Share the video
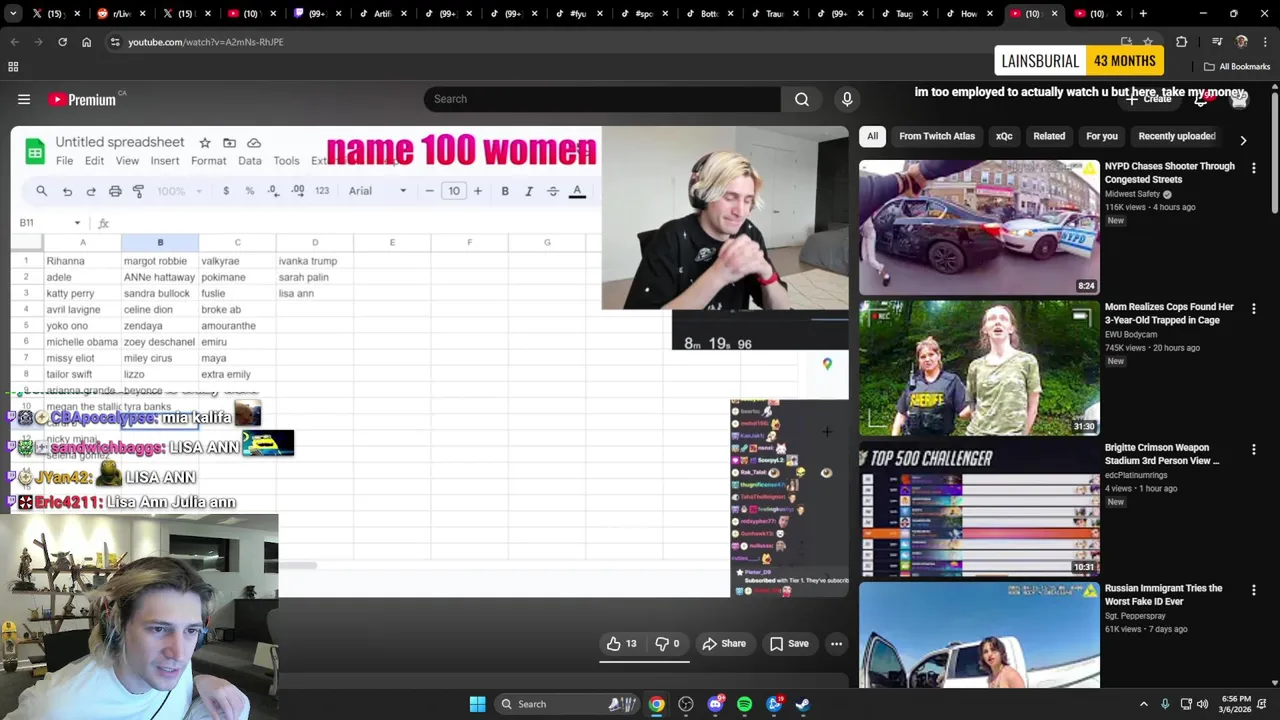Image resolution: width=1280 pixels, height=720 pixels. (724, 644)
